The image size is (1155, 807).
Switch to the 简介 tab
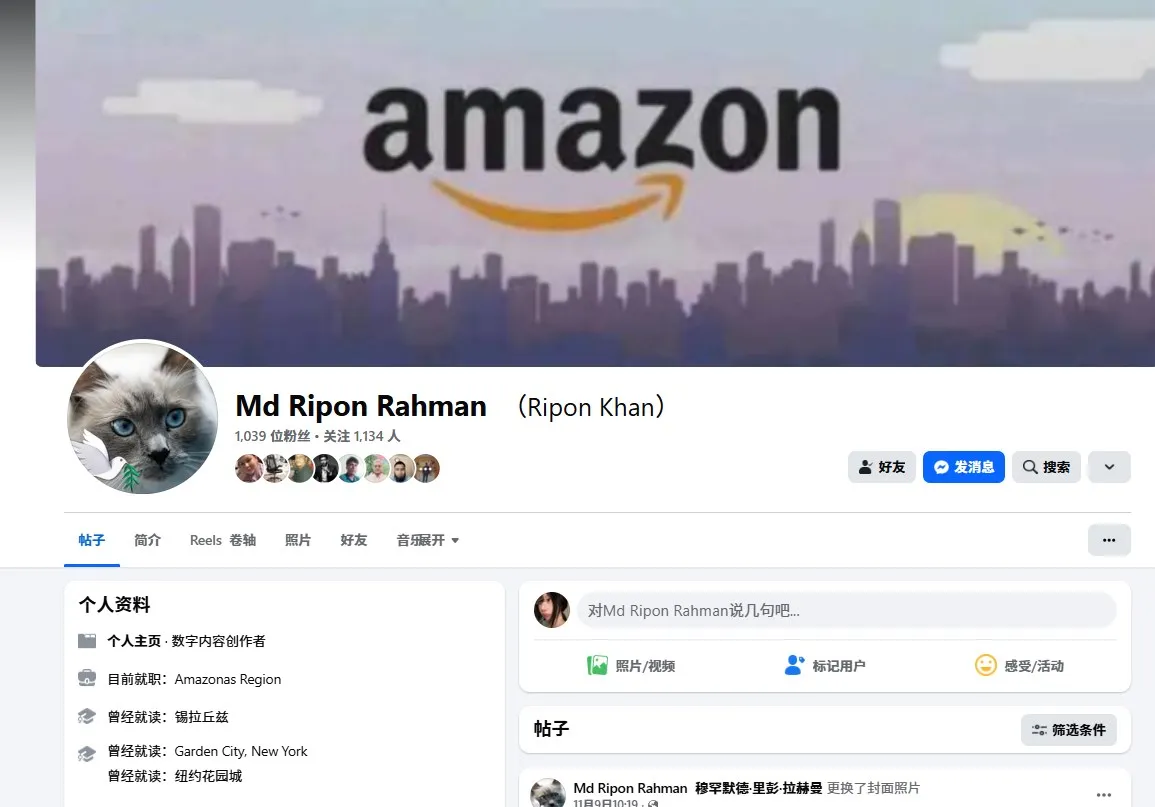(x=147, y=540)
